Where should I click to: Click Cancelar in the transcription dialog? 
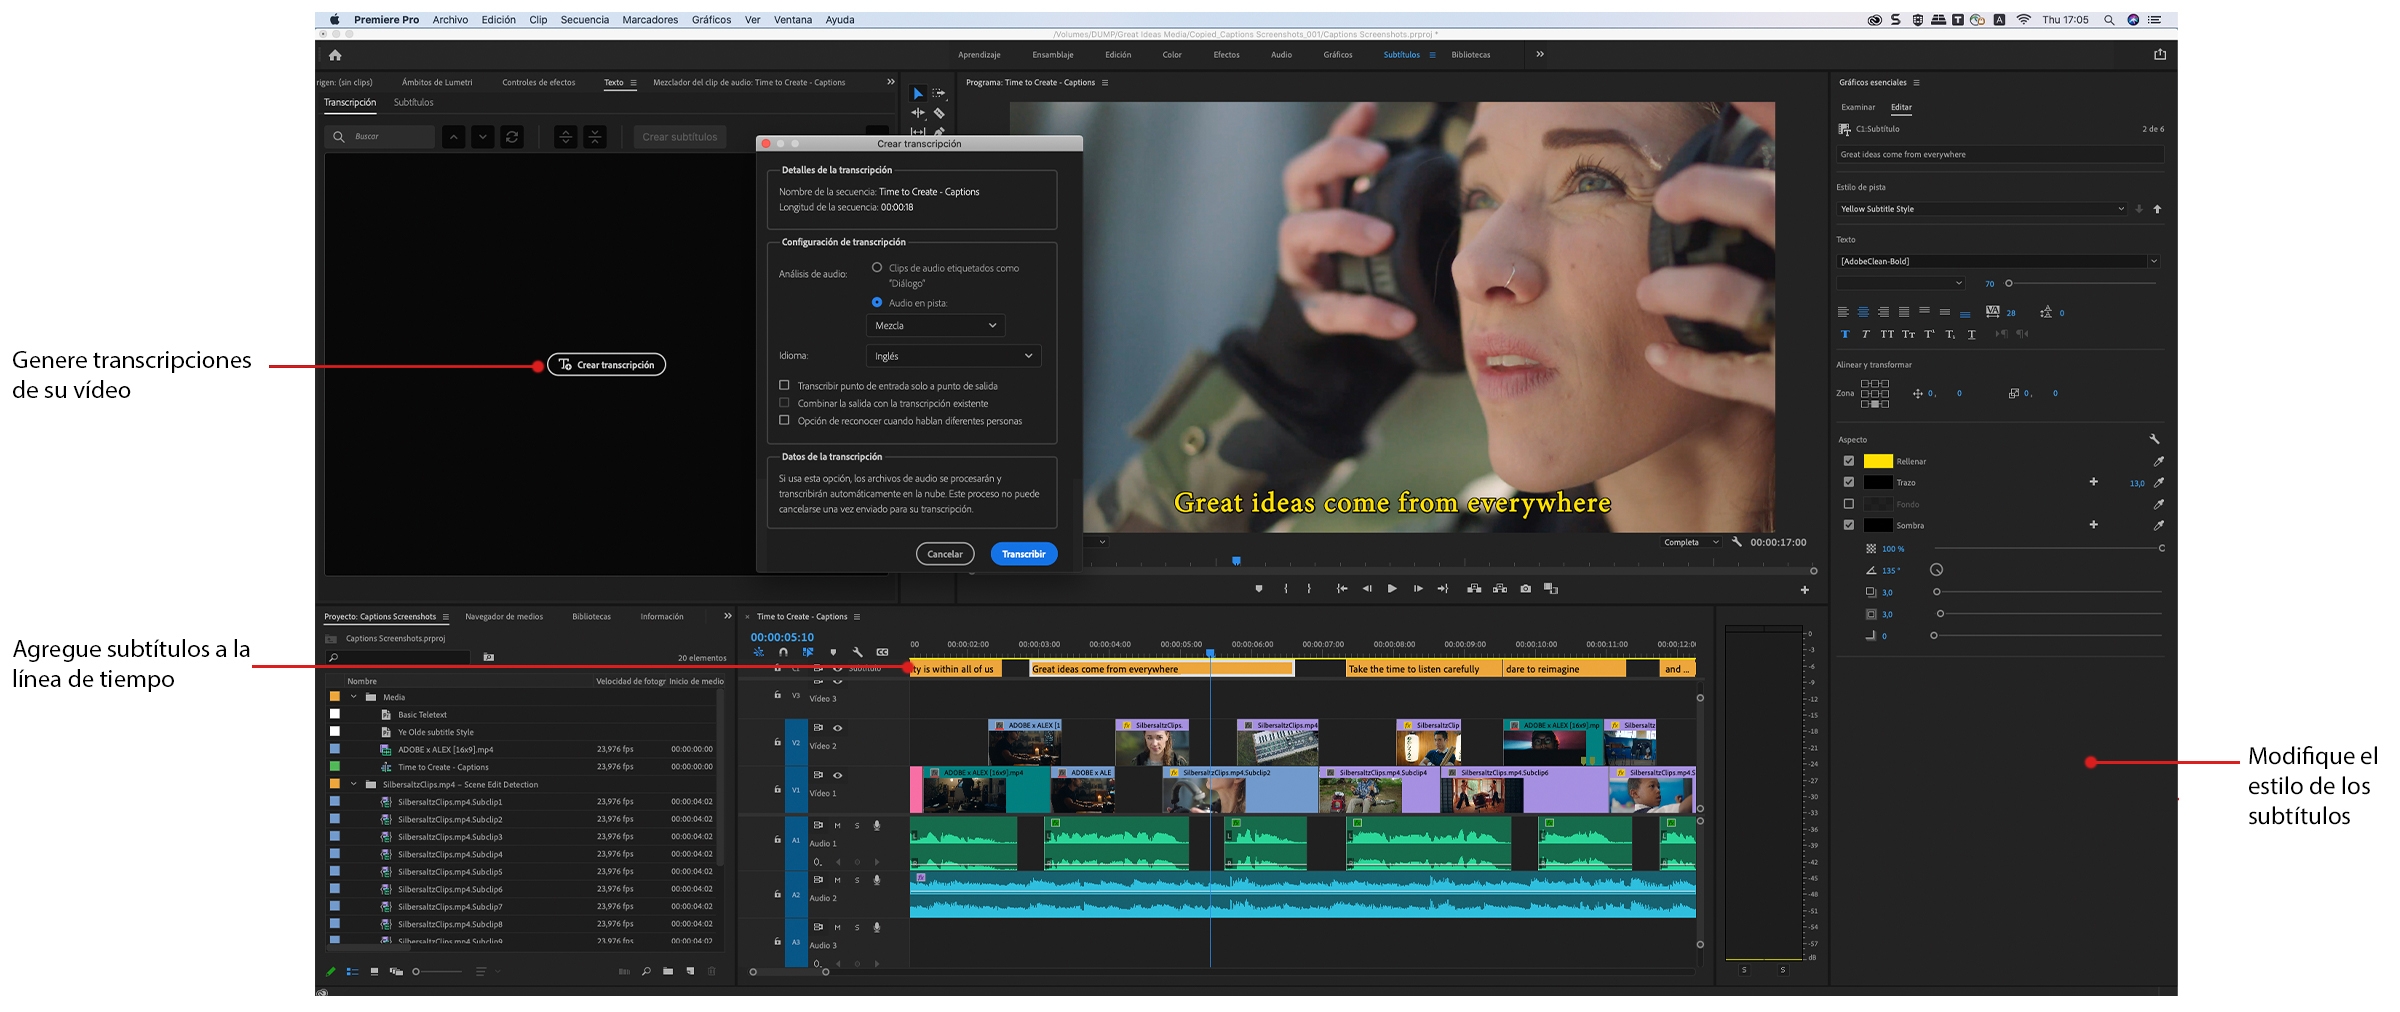pos(945,554)
